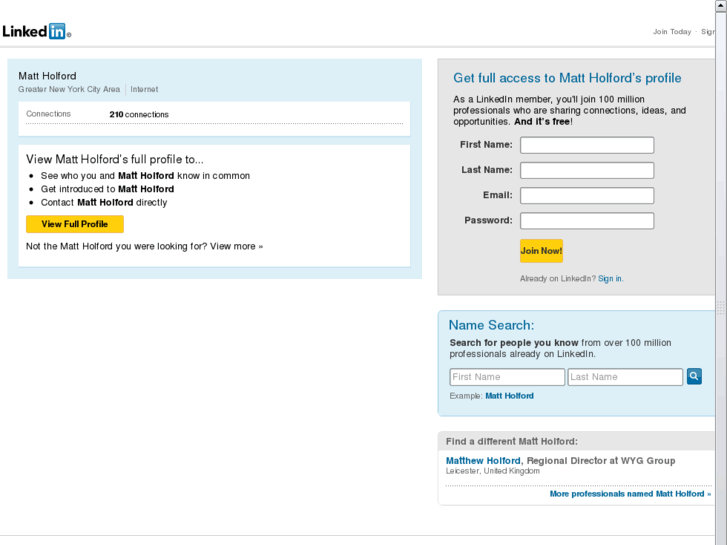The width and height of the screenshot is (727, 545).
Task: Focus the Email signup field
Action: [587, 195]
